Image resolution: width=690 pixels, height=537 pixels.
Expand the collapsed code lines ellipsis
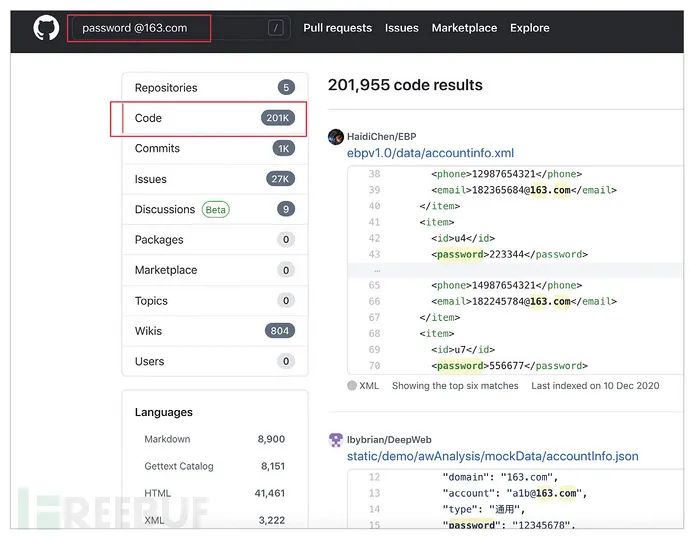tap(376, 270)
